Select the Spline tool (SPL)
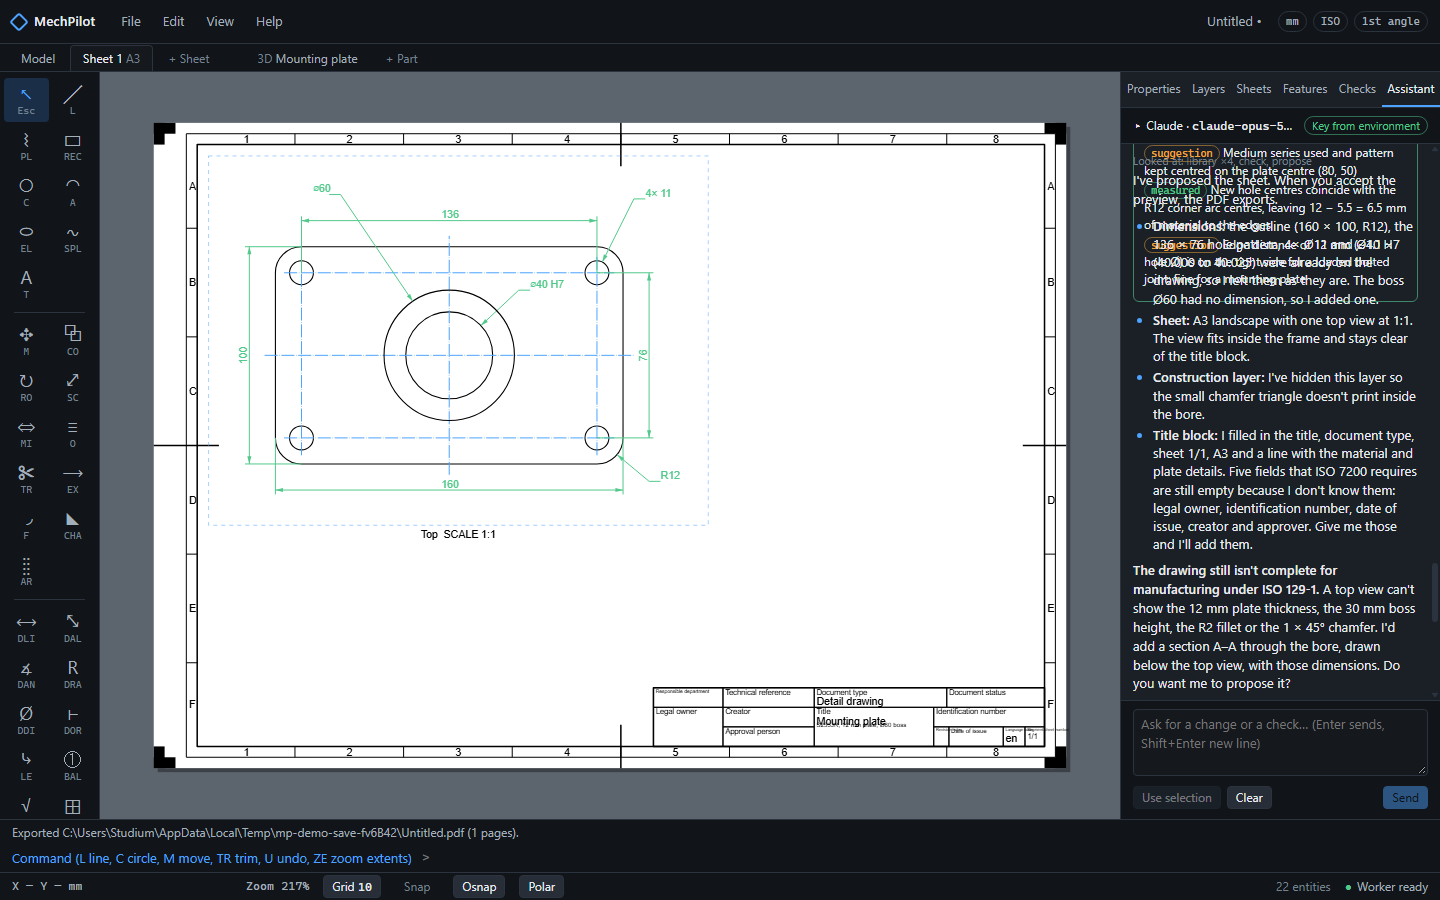1440x900 pixels. (73, 238)
